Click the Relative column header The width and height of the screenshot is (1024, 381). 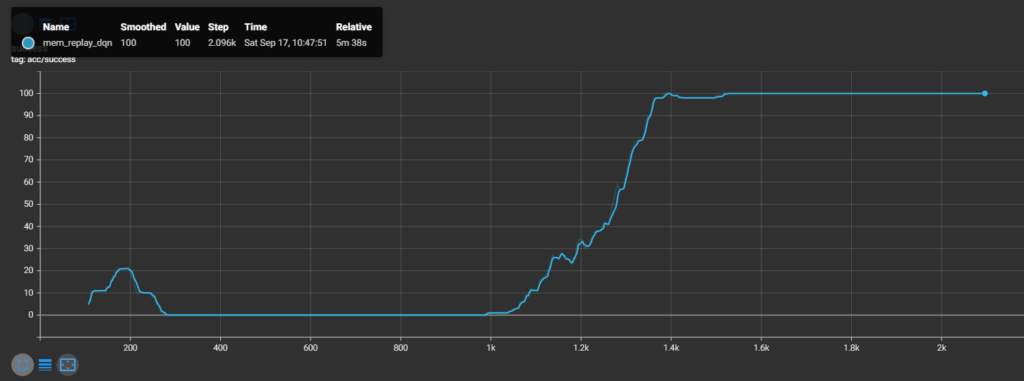[x=354, y=27]
